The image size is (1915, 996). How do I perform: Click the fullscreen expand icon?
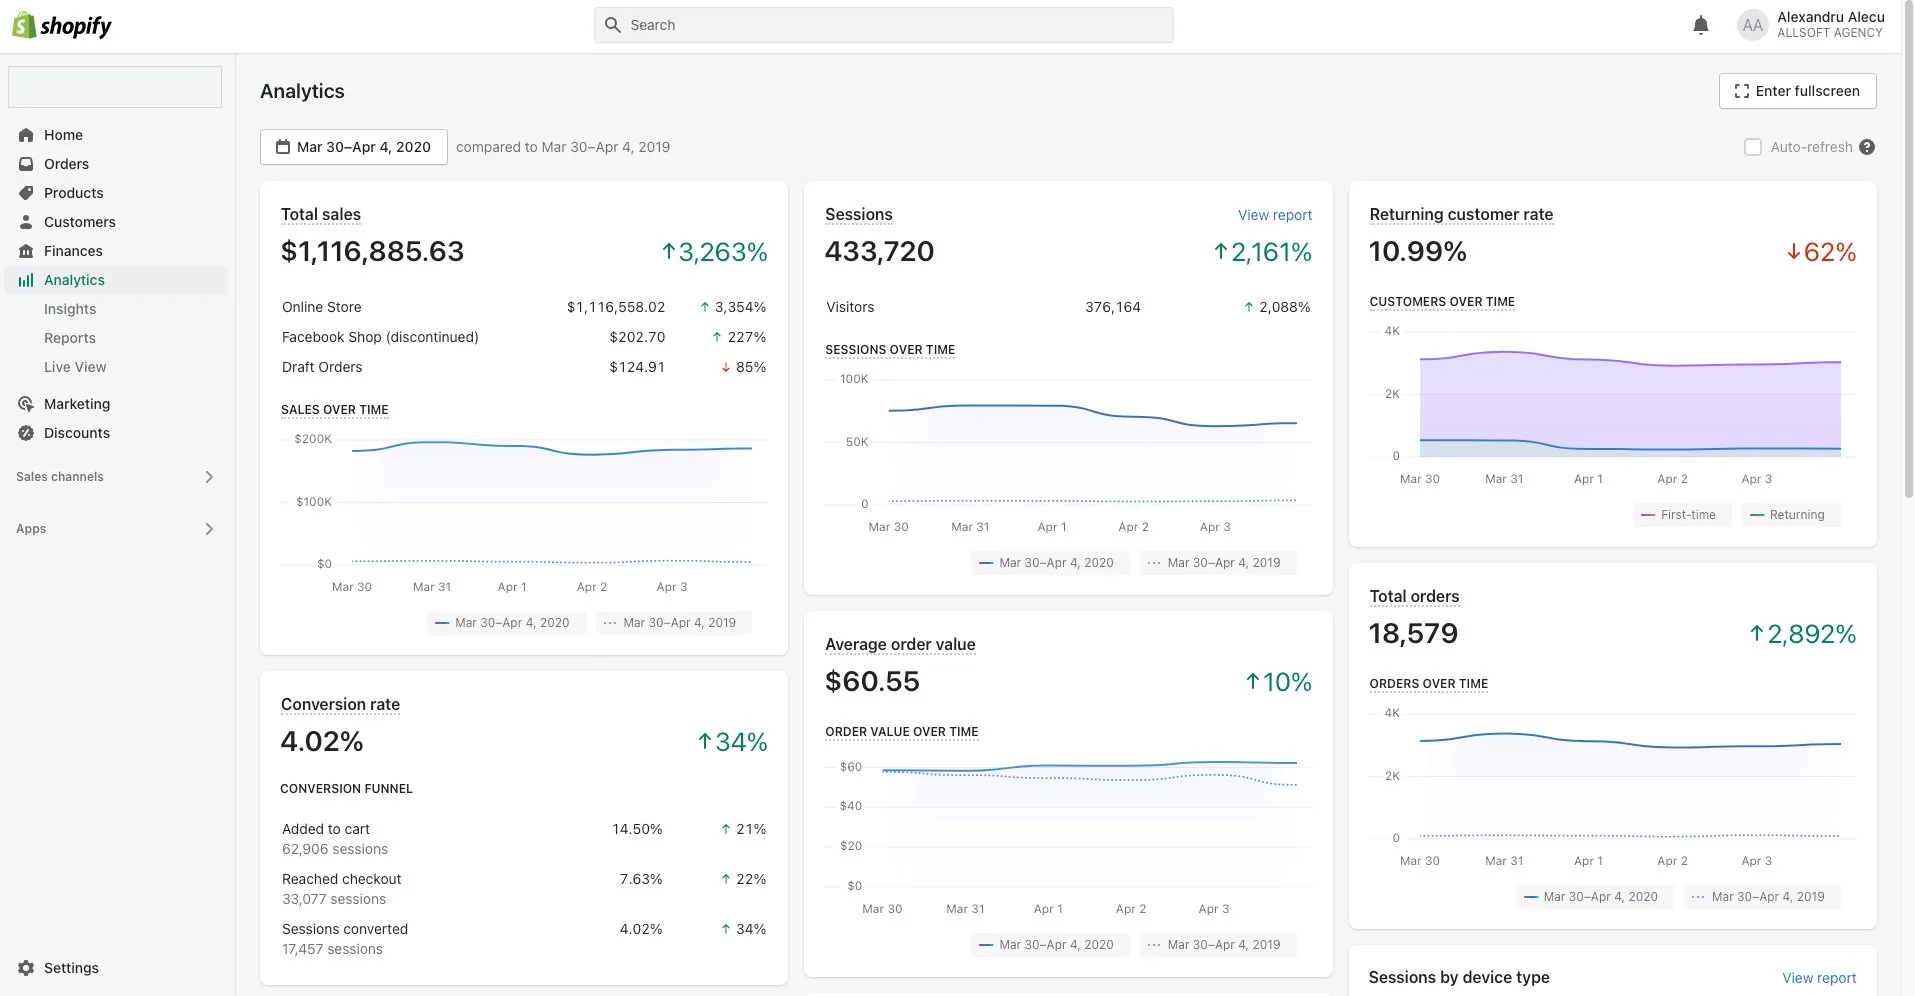[1742, 91]
